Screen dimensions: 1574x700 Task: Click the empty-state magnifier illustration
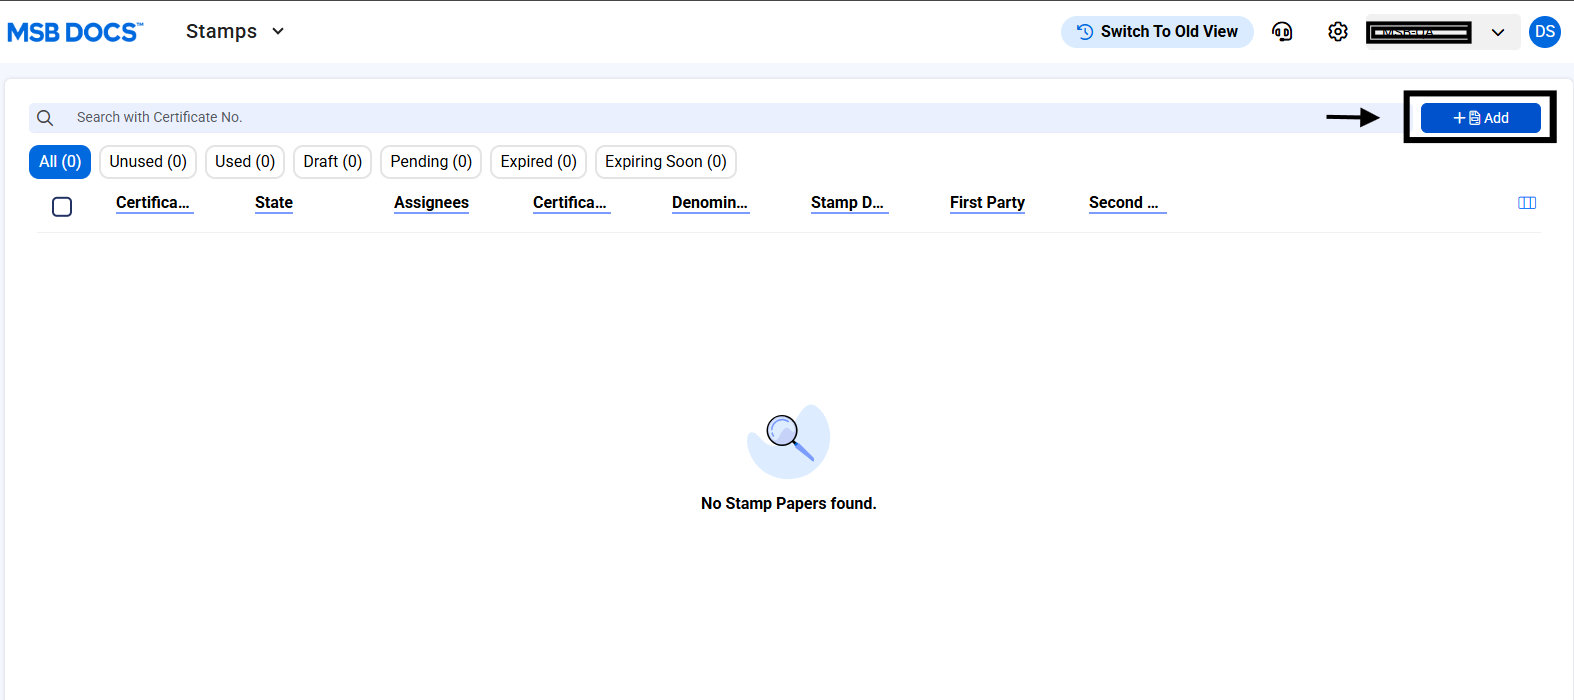(788, 441)
